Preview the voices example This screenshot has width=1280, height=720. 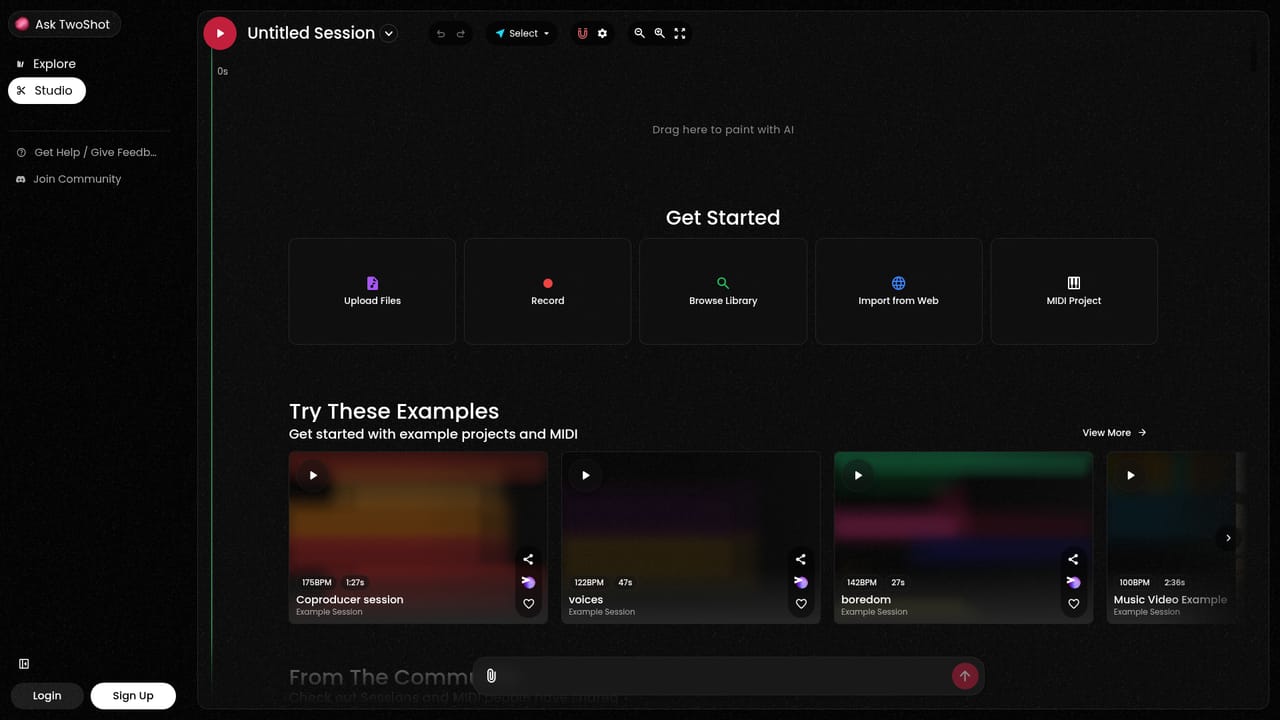coord(586,475)
